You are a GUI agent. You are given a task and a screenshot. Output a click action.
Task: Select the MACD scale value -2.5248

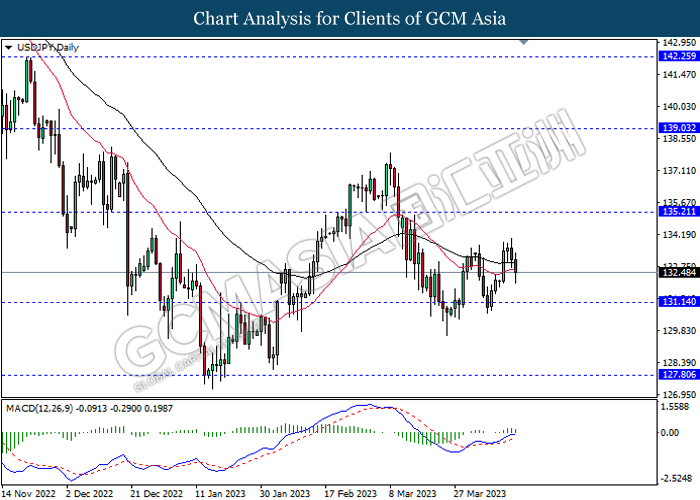pos(677,479)
